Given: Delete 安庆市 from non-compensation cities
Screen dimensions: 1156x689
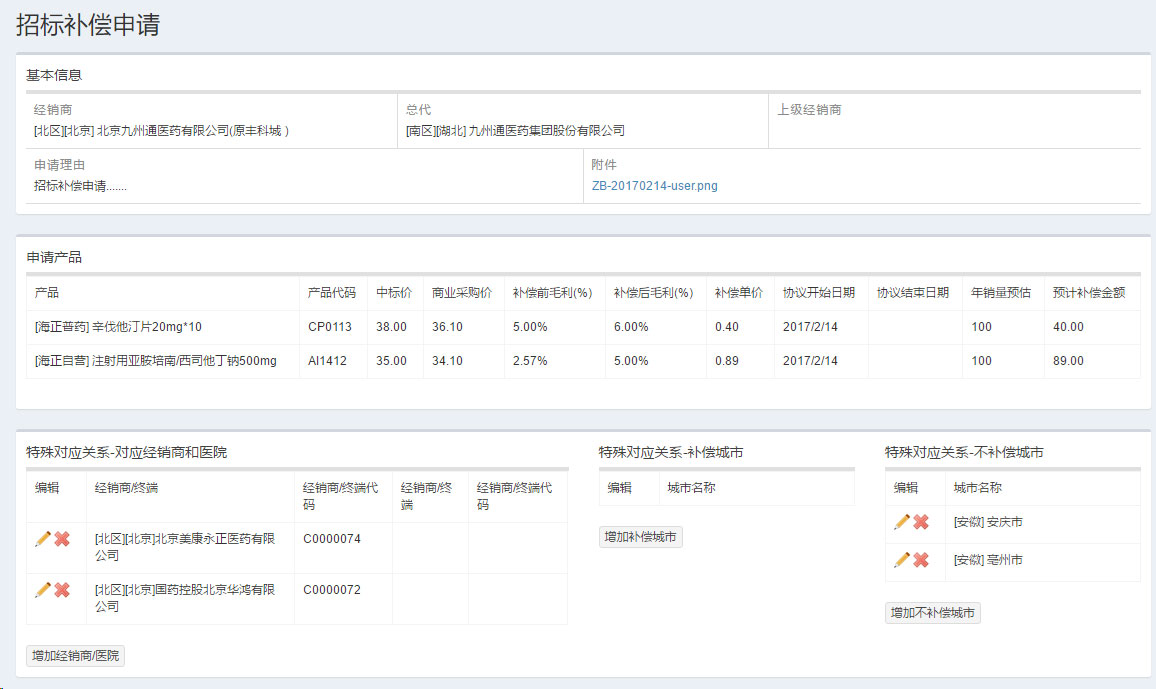Looking at the screenshot, I should pyautogui.click(x=921, y=522).
